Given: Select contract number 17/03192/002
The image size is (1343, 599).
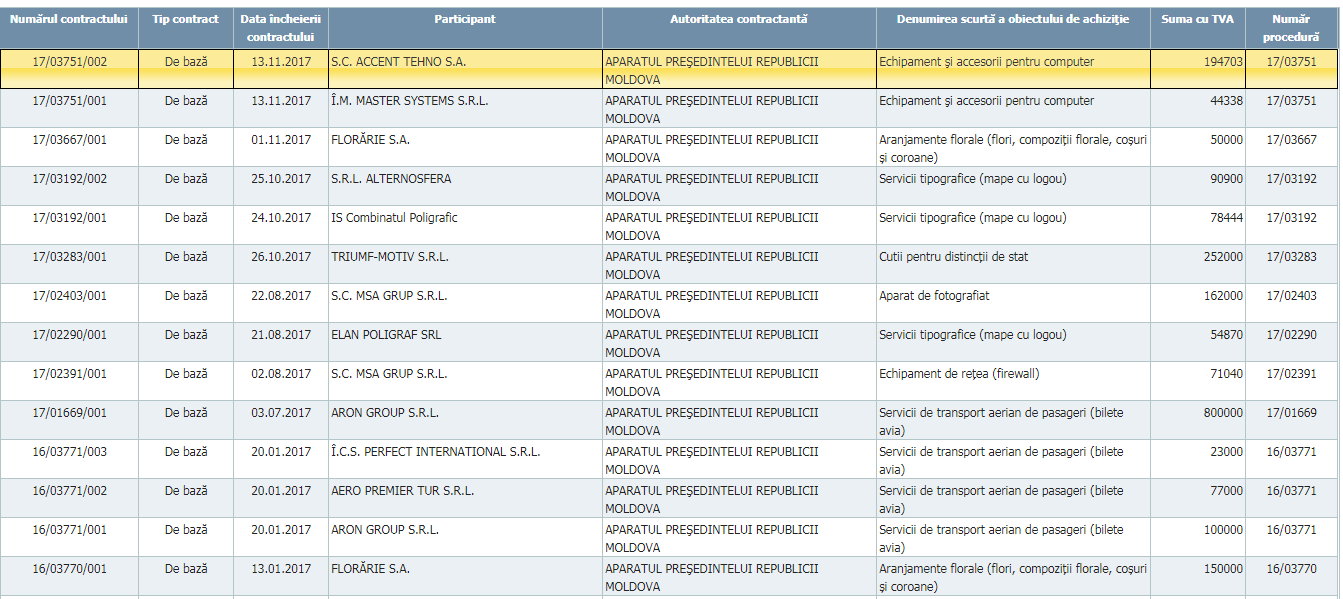Looking at the screenshot, I should click(x=69, y=179).
